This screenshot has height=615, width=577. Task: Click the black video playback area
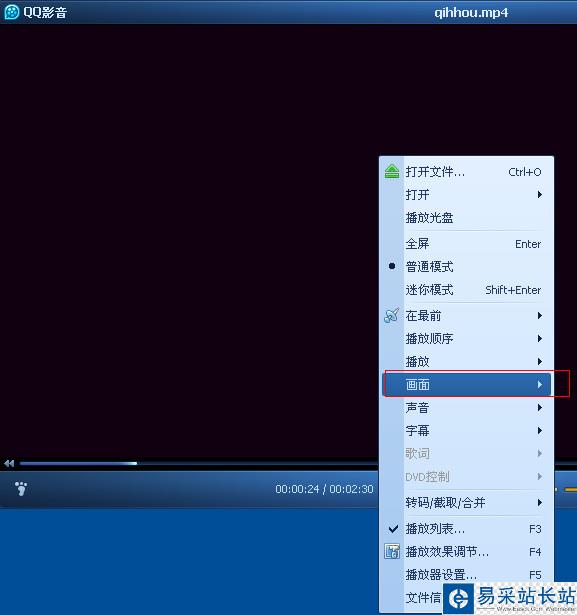pyautogui.click(x=188, y=239)
